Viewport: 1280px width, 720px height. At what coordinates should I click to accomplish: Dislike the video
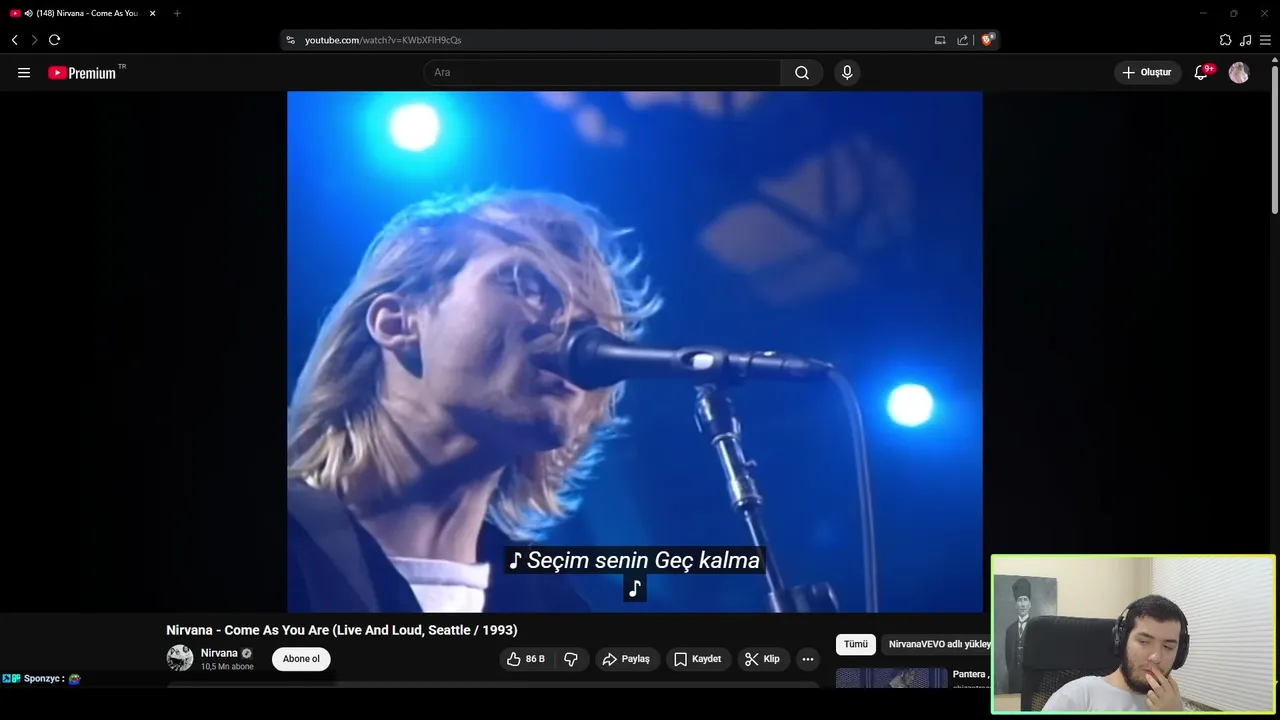pyautogui.click(x=571, y=659)
